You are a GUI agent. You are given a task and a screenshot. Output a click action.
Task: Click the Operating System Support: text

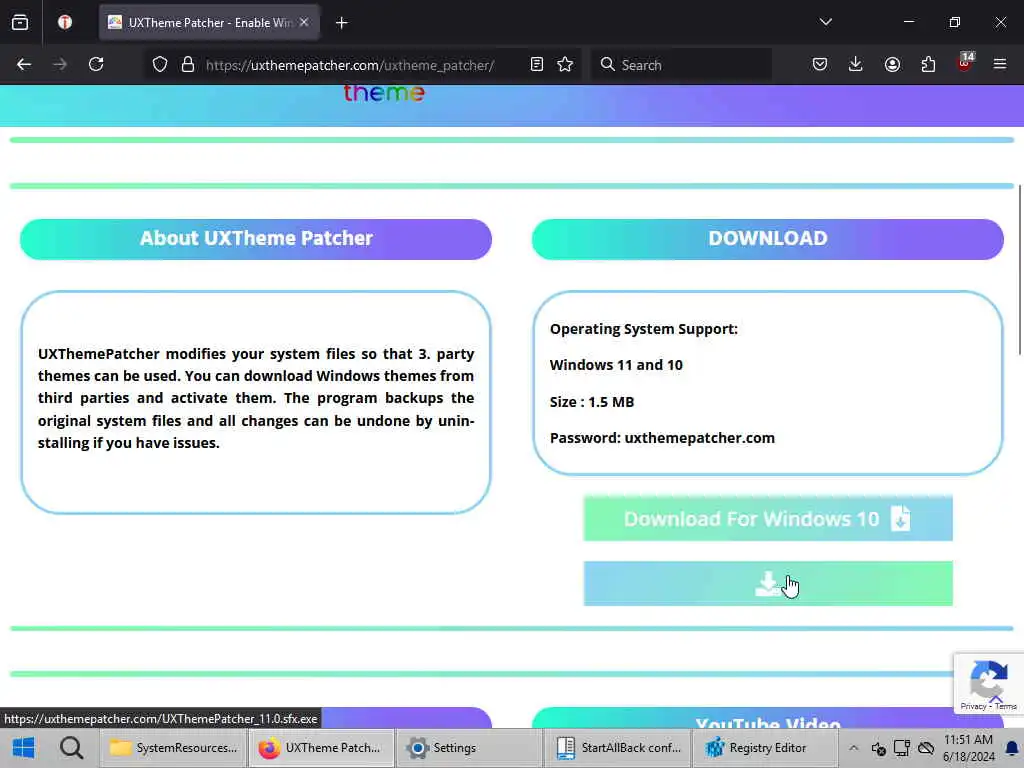(643, 329)
